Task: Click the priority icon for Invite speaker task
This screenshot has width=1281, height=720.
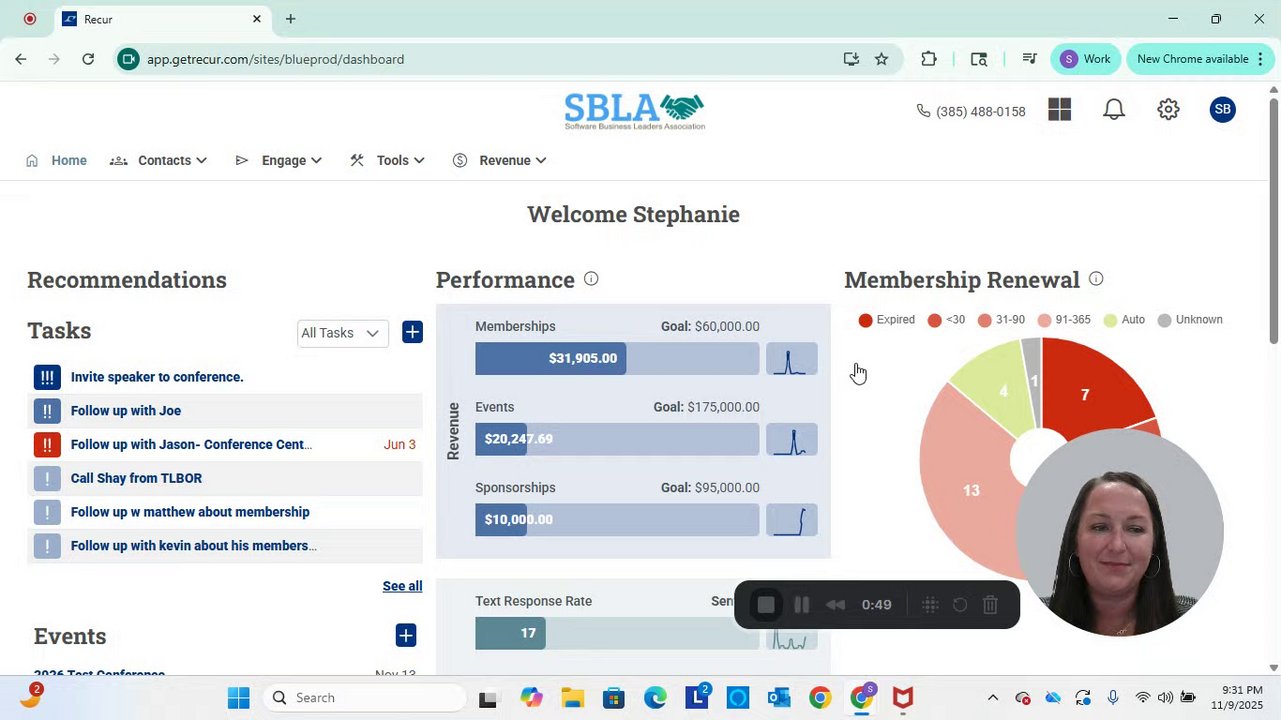Action: pos(47,377)
